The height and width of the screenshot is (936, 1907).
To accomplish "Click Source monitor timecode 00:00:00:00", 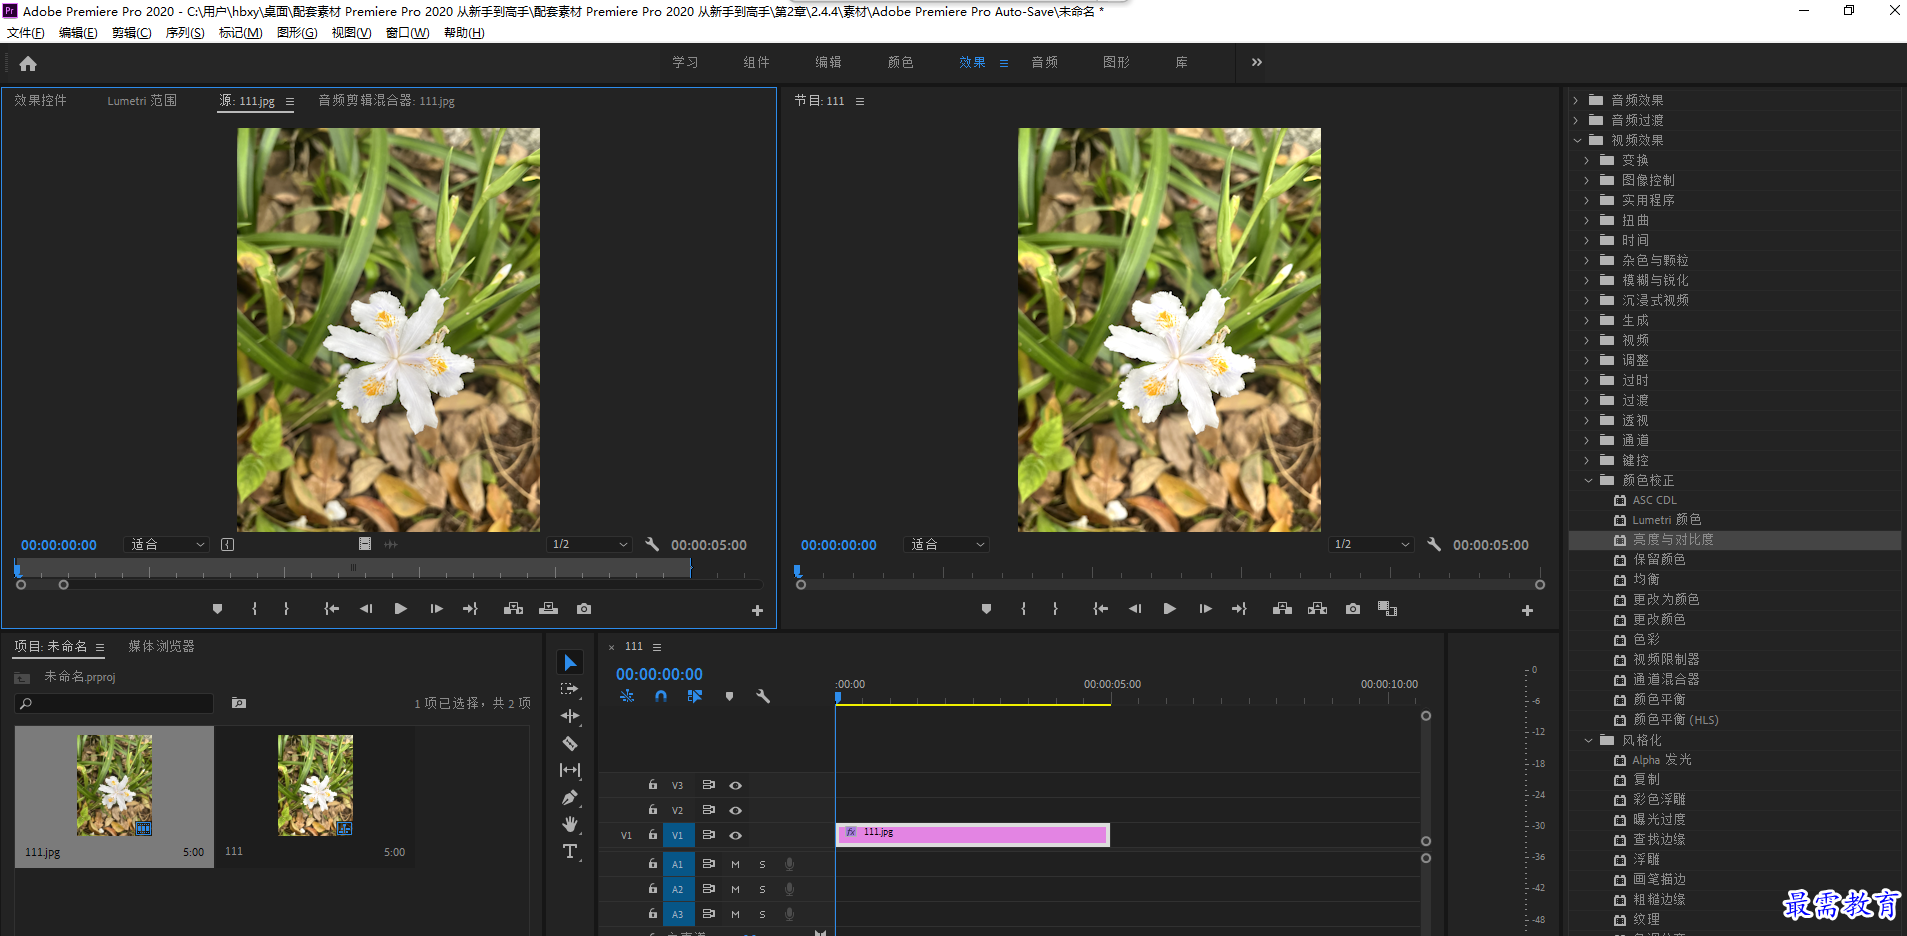I will (59, 545).
